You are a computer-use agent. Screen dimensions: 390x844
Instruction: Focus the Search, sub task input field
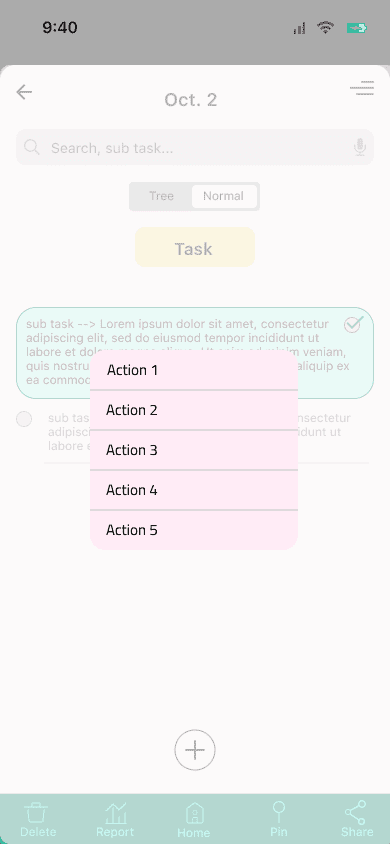pos(195,147)
